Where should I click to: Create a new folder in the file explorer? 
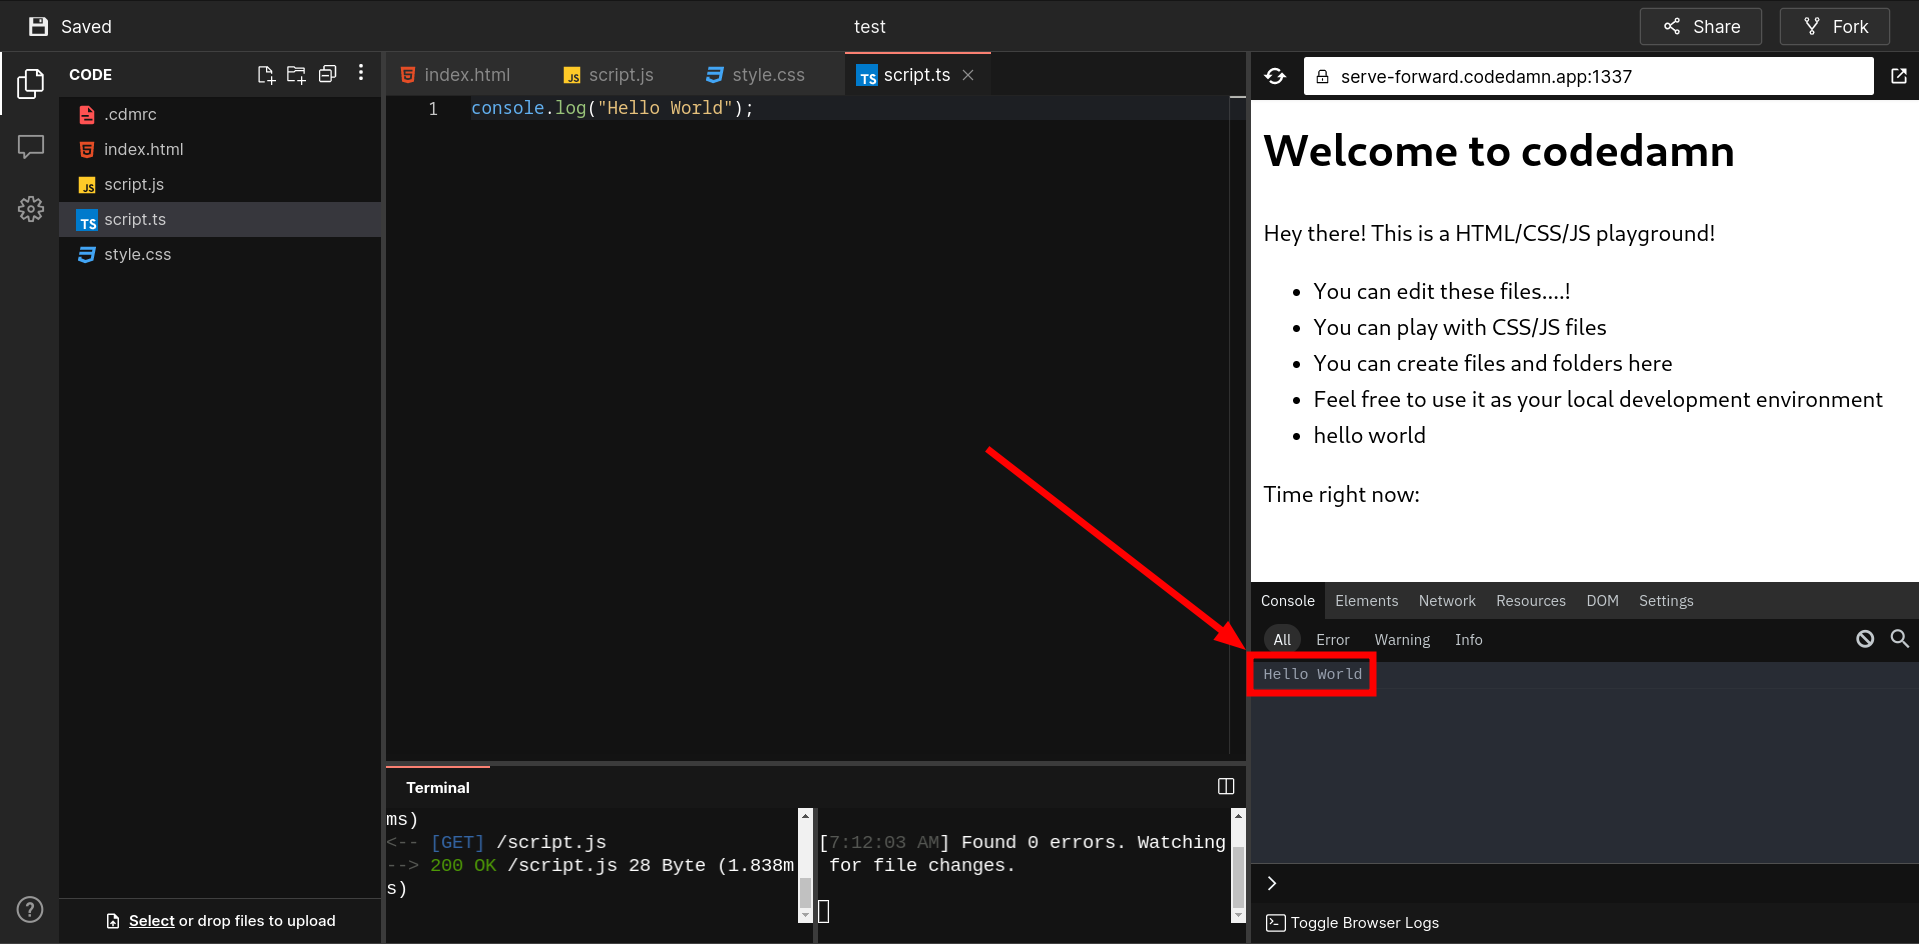pos(296,73)
